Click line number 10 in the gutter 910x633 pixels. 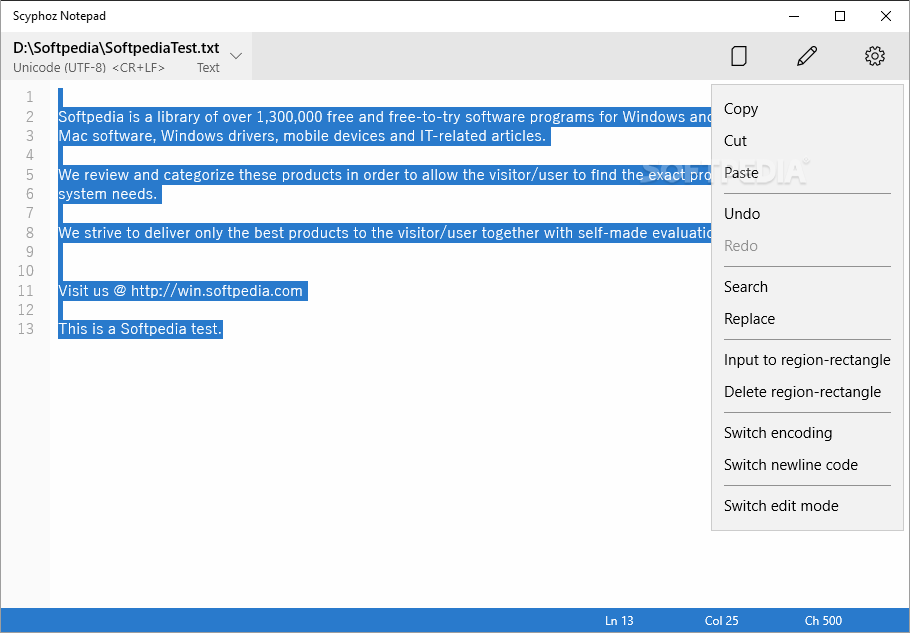click(26, 271)
